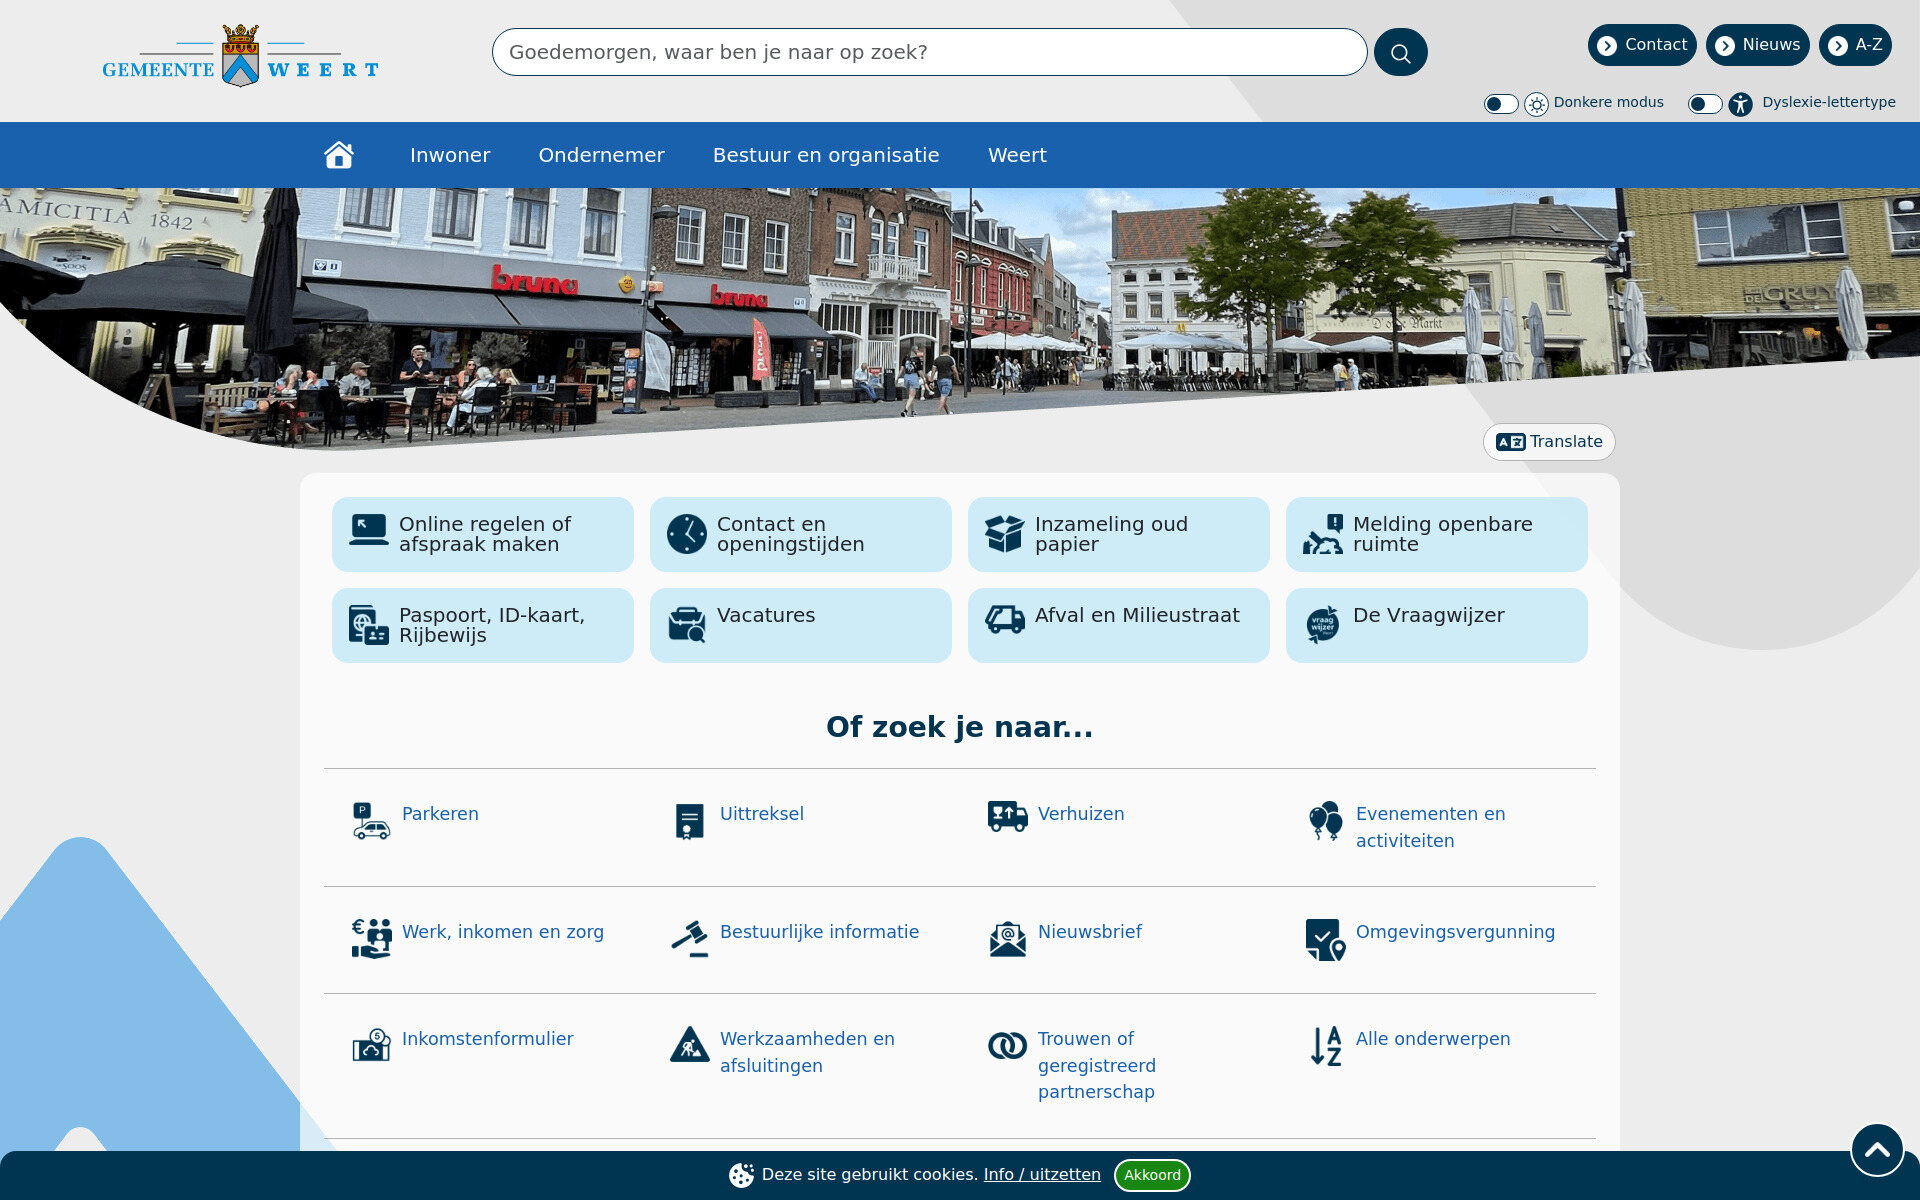Toggle Dyslexie-lettertype switch
This screenshot has height=1200, width=1920.
pyautogui.click(x=1705, y=104)
